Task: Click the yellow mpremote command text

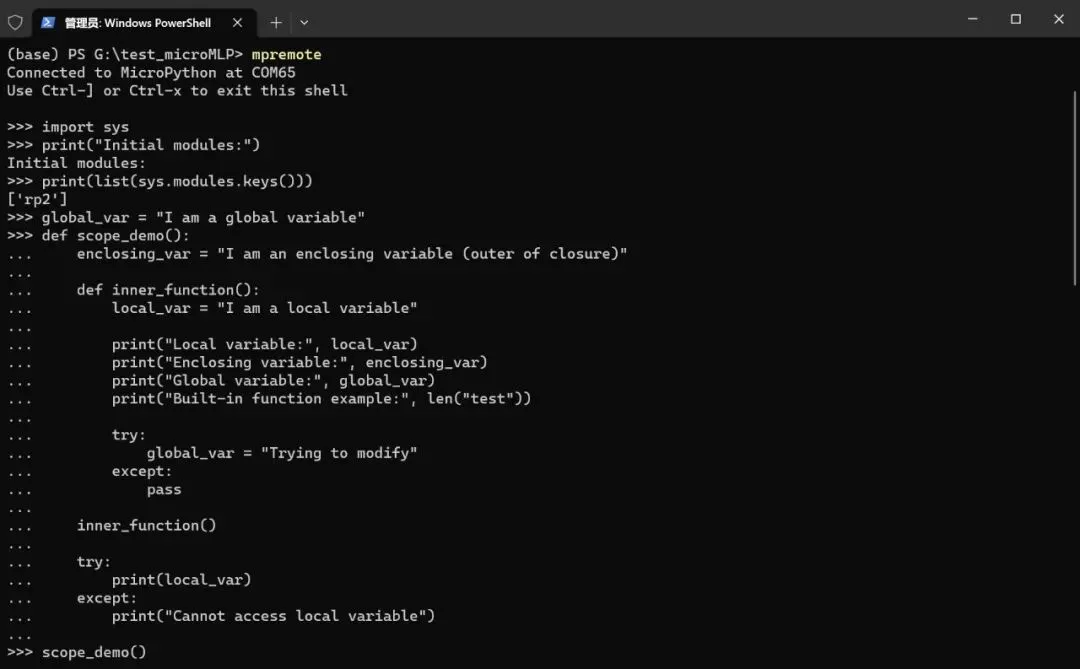Action: (286, 54)
